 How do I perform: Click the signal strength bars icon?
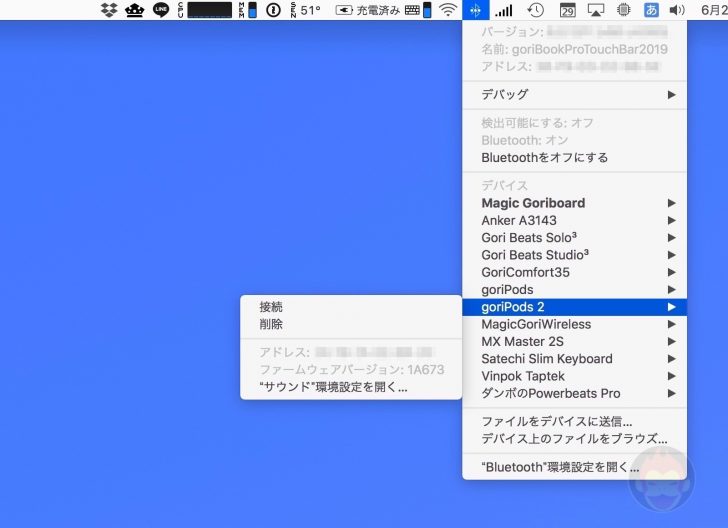click(x=504, y=10)
